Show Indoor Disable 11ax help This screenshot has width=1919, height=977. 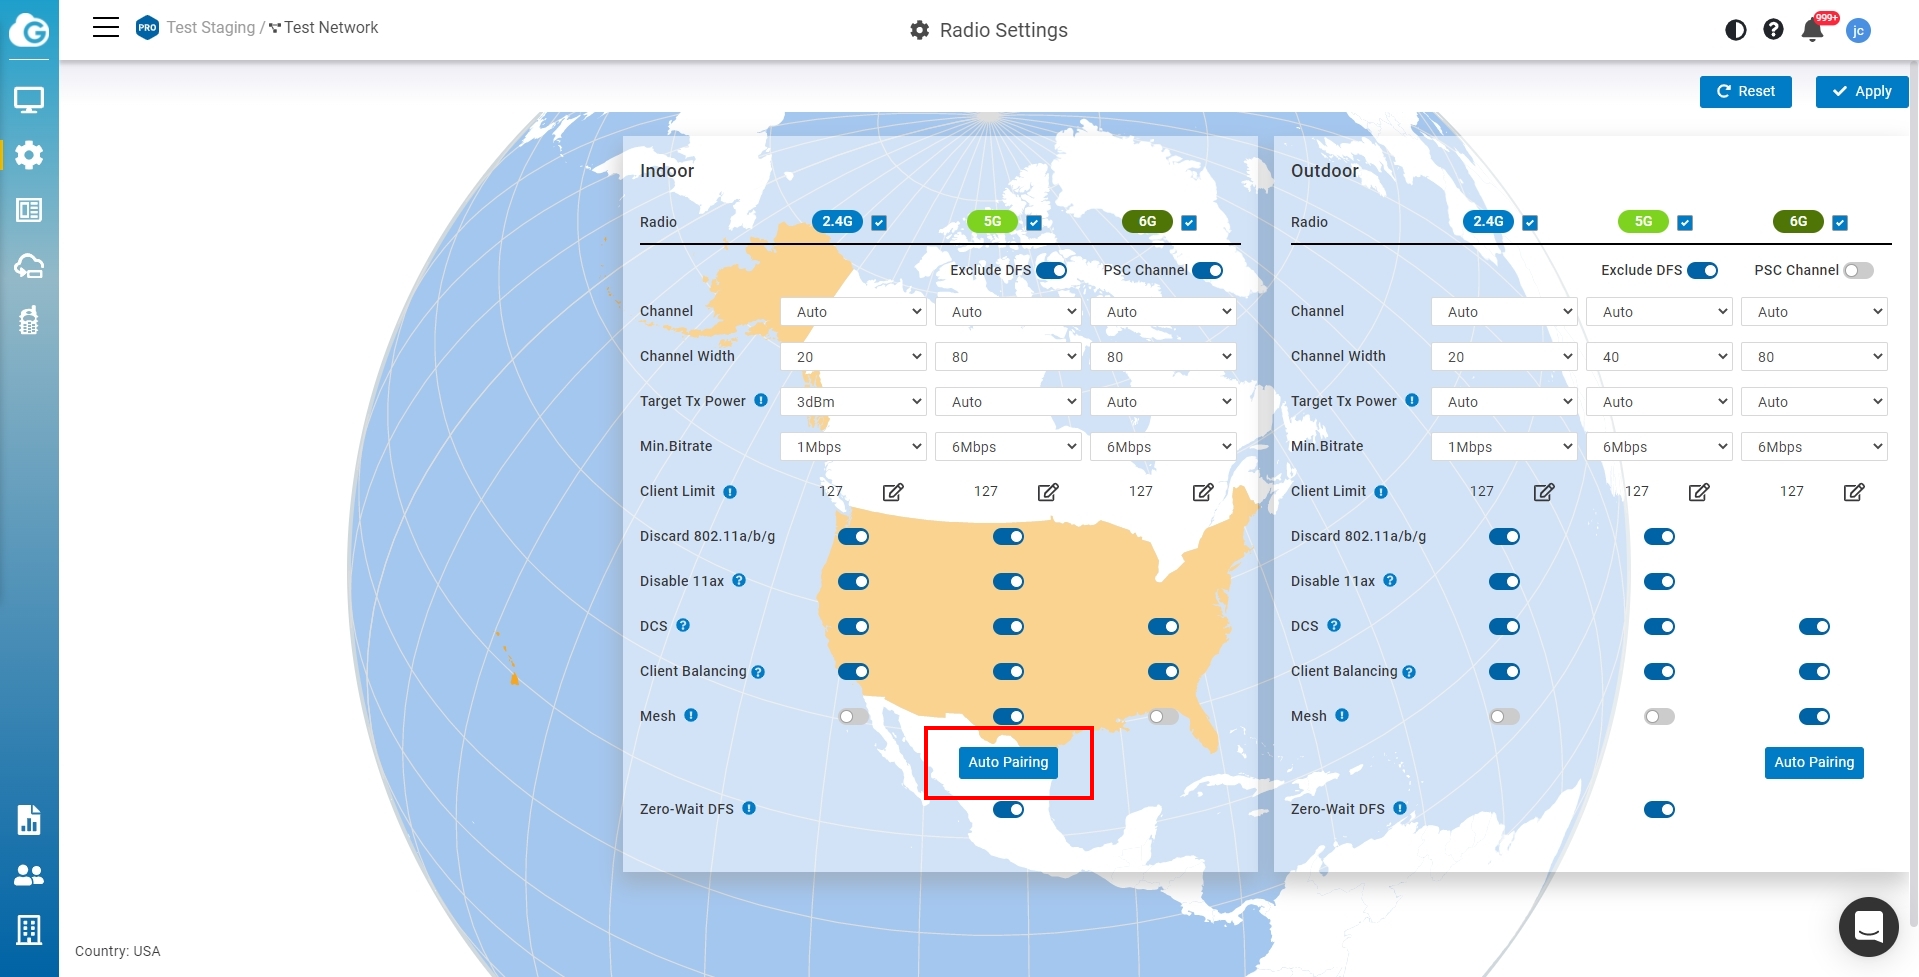739,580
